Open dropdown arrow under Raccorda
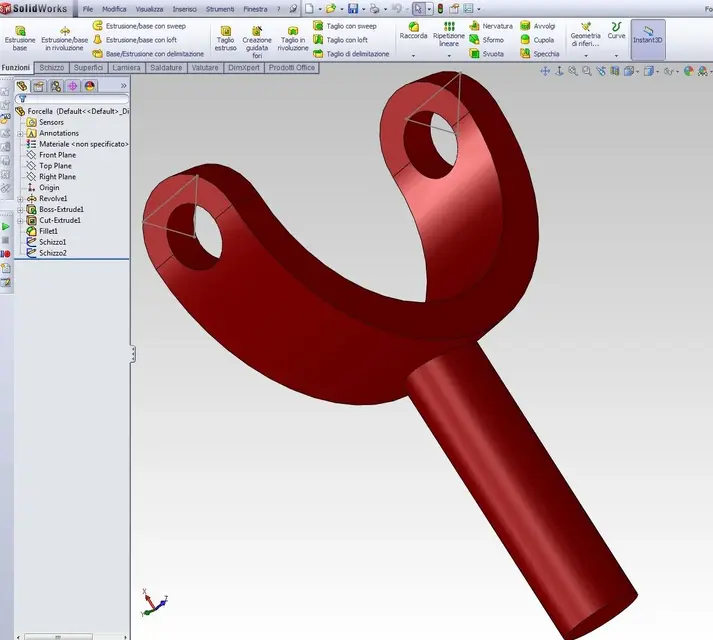 (x=413, y=56)
